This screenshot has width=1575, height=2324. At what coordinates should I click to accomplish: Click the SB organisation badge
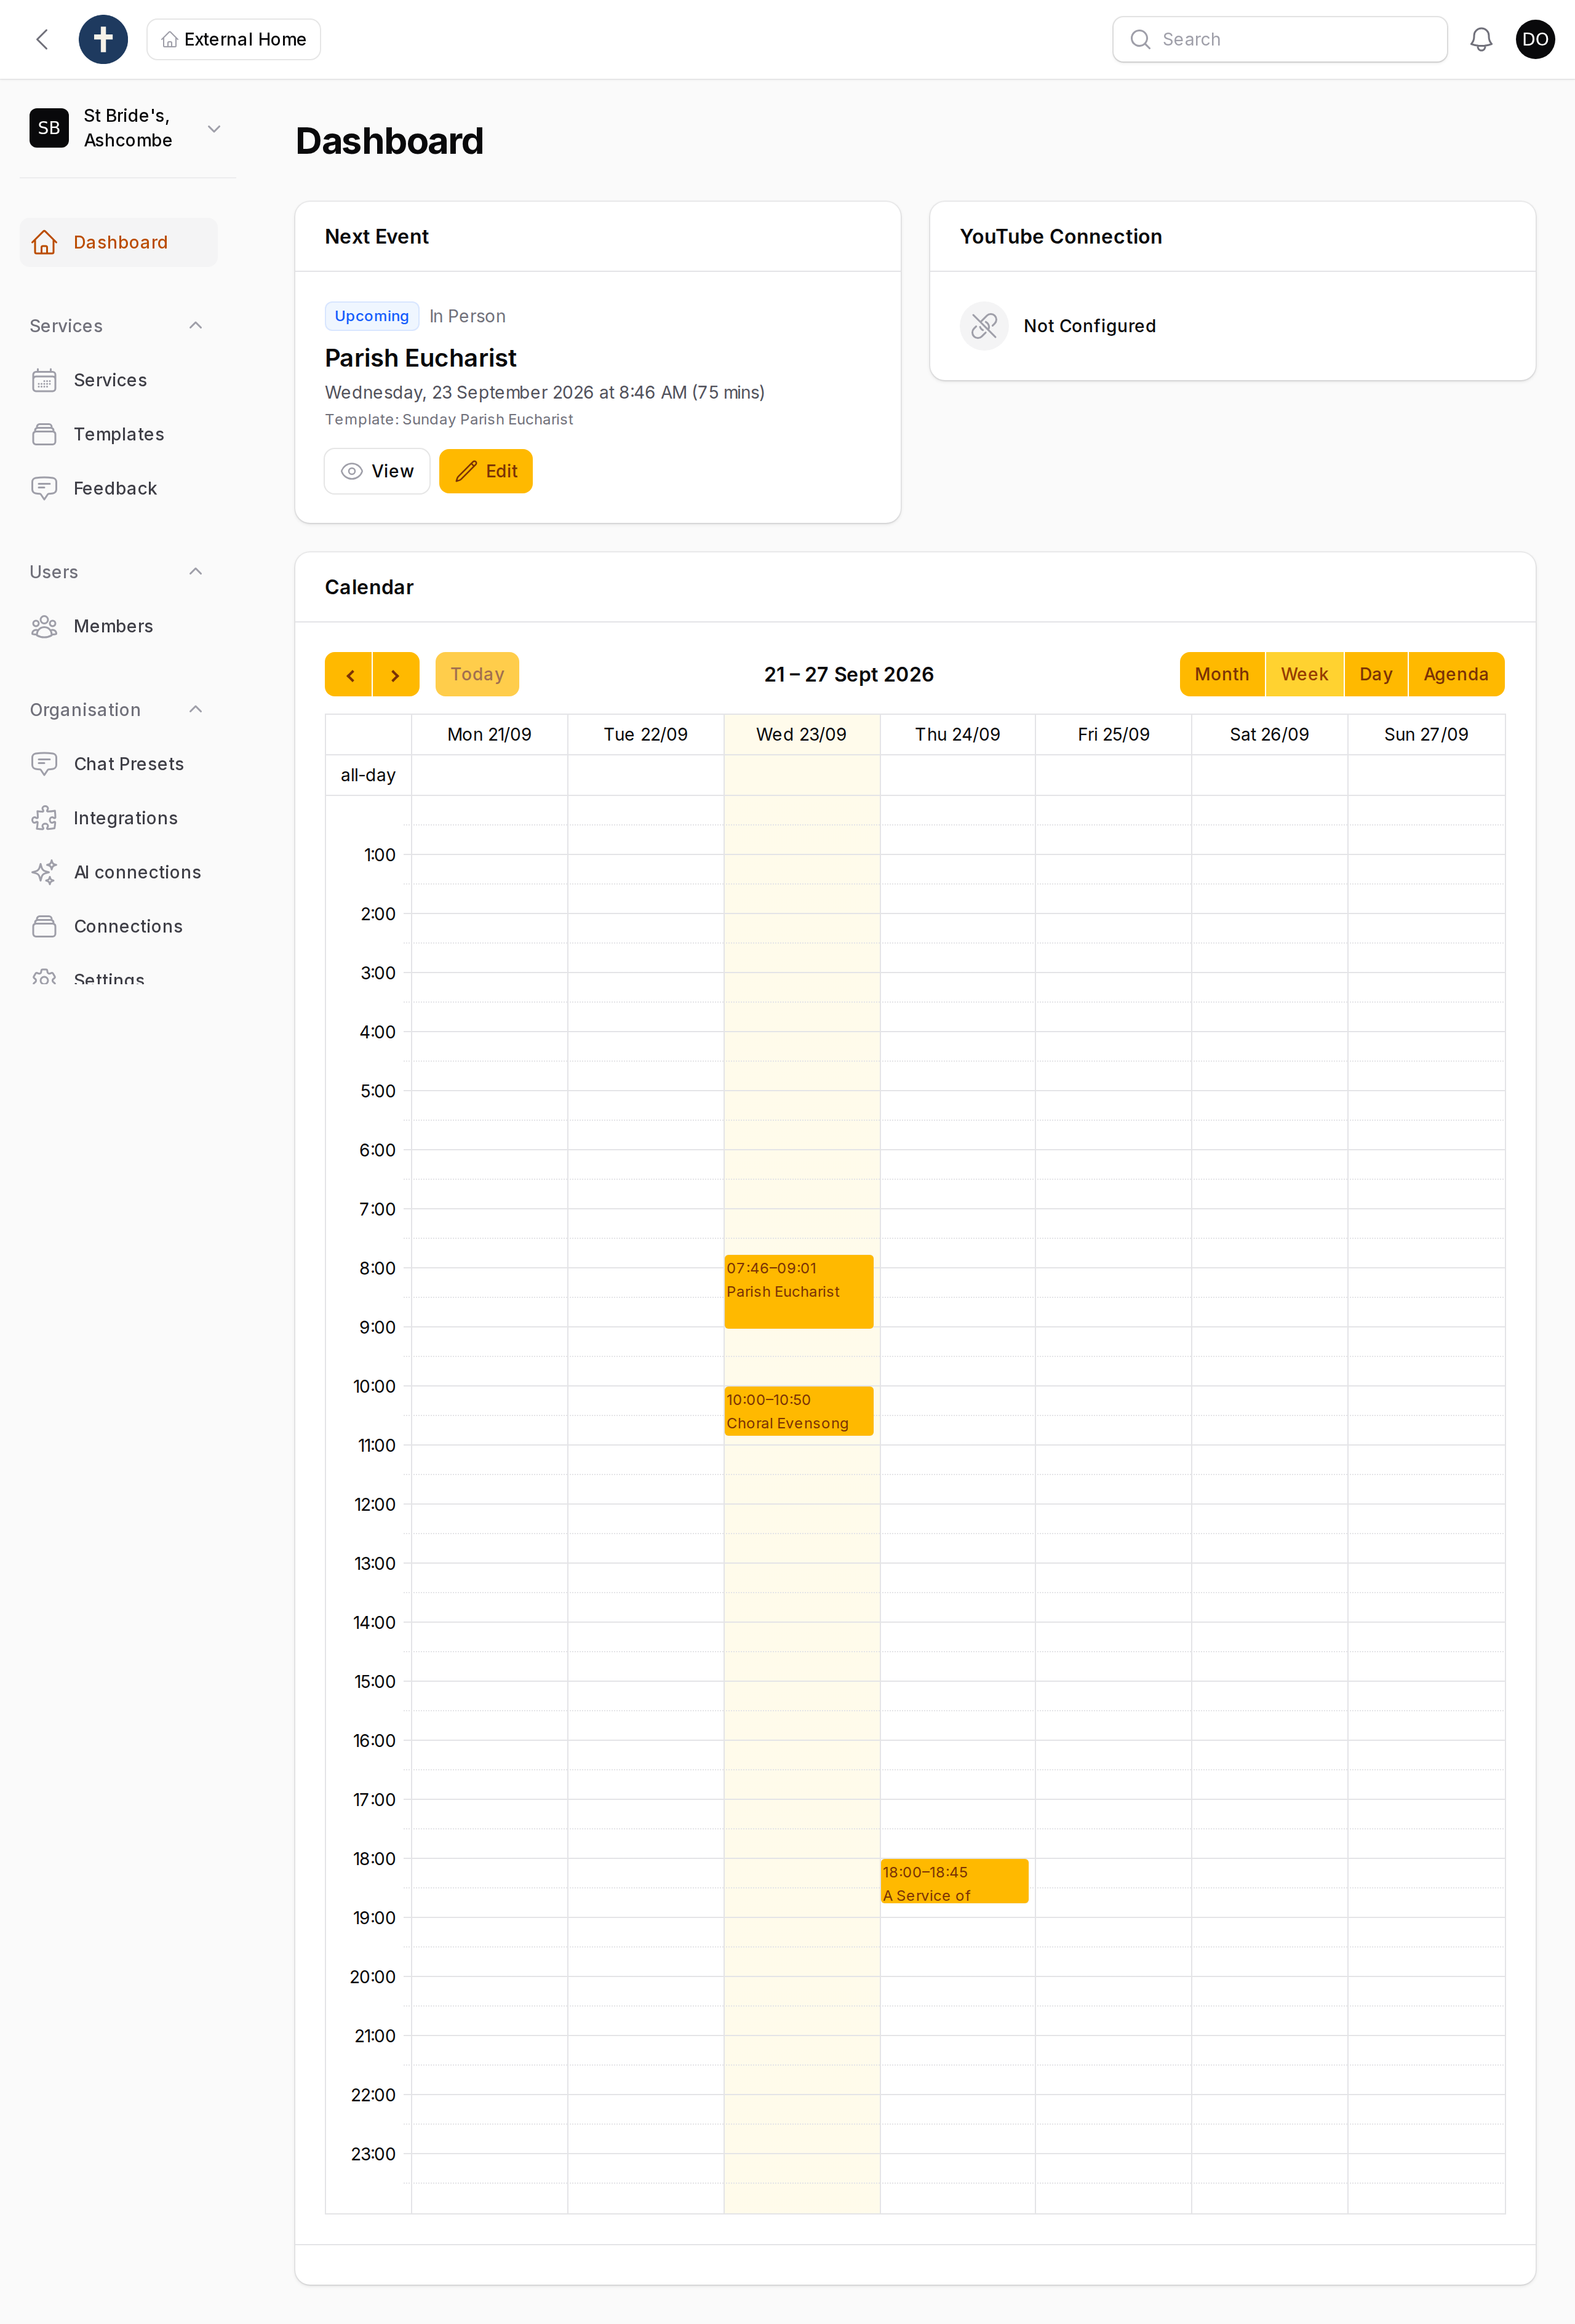tap(49, 128)
